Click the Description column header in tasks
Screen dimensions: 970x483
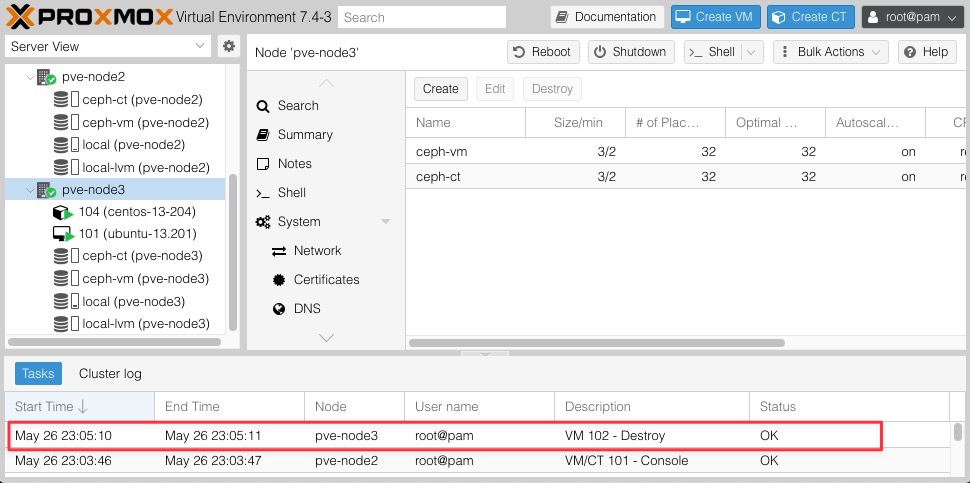pos(652,406)
